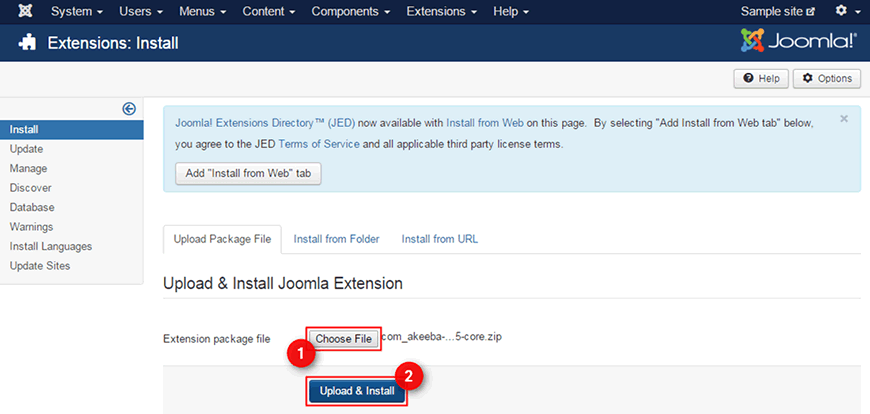Open the JED Terms of Service link

coord(318,144)
